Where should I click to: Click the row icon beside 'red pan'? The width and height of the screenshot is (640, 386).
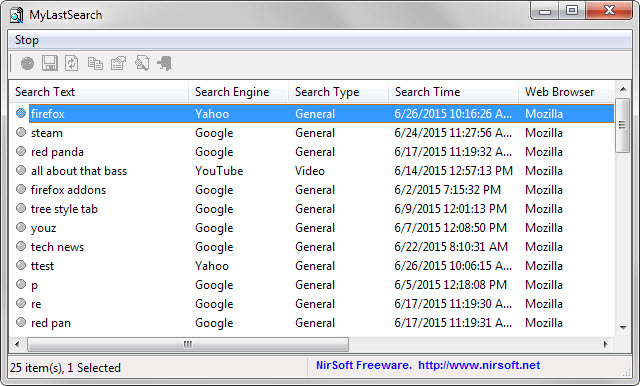[21, 322]
